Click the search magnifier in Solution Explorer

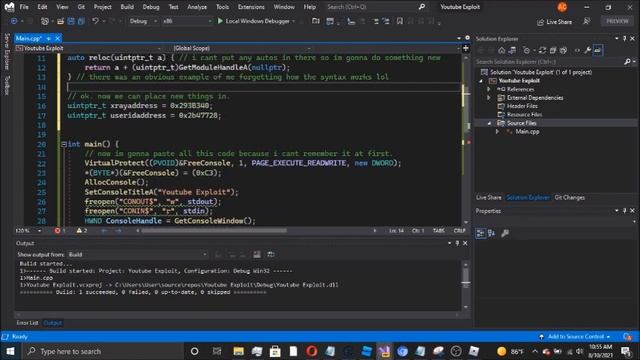click(x=627, y=62)
